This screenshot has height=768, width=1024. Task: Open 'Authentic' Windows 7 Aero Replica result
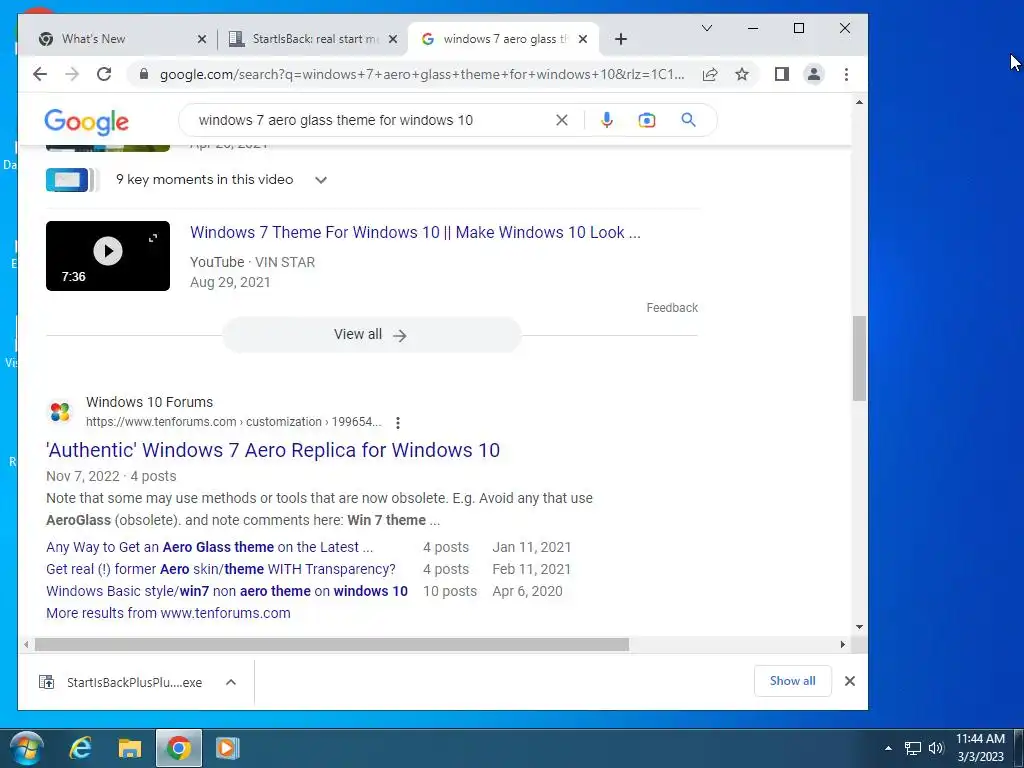click(273, 450)
